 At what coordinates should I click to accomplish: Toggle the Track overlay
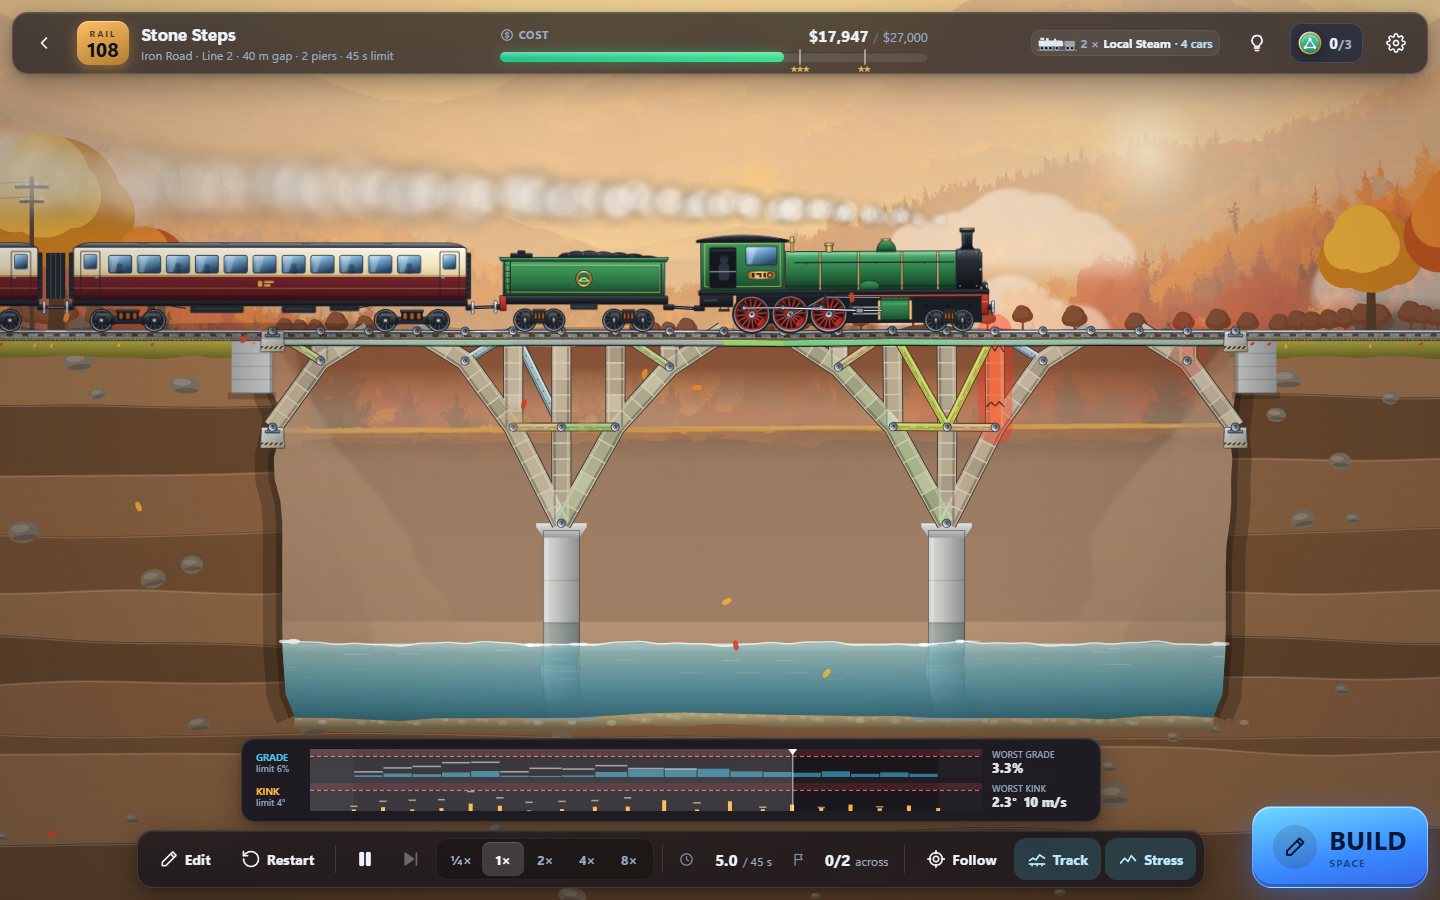(1058, 860)
